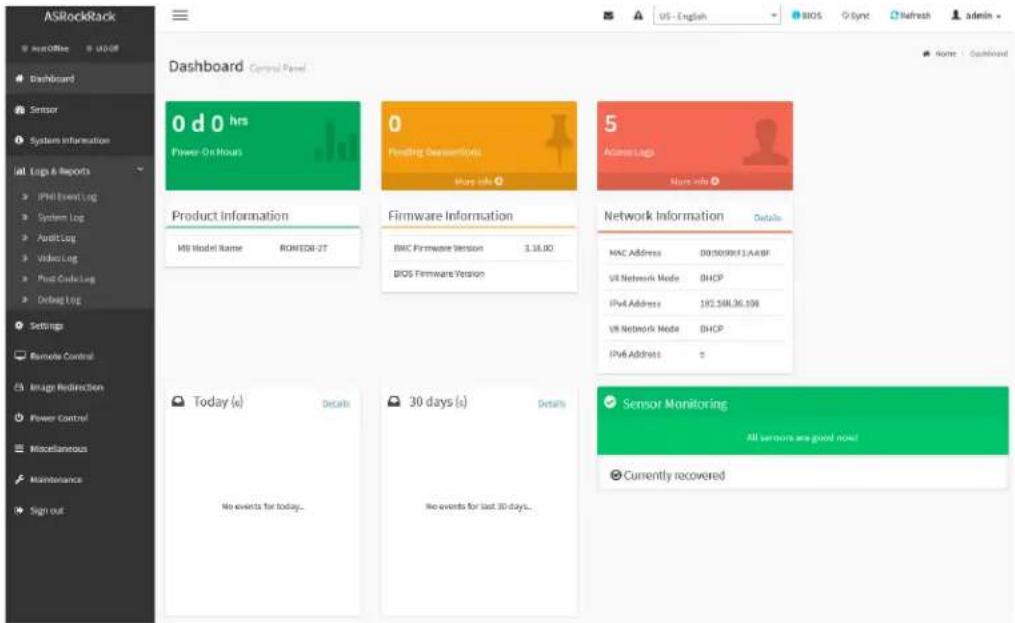
Task: Click More info on Access Logs
Action: [x=695, y=181]
